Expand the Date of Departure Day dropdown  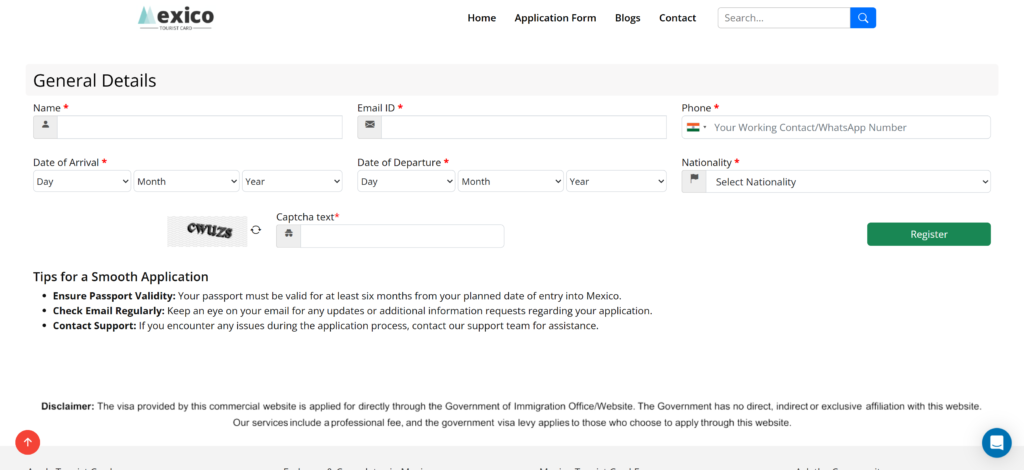click(x=407, y=182)
